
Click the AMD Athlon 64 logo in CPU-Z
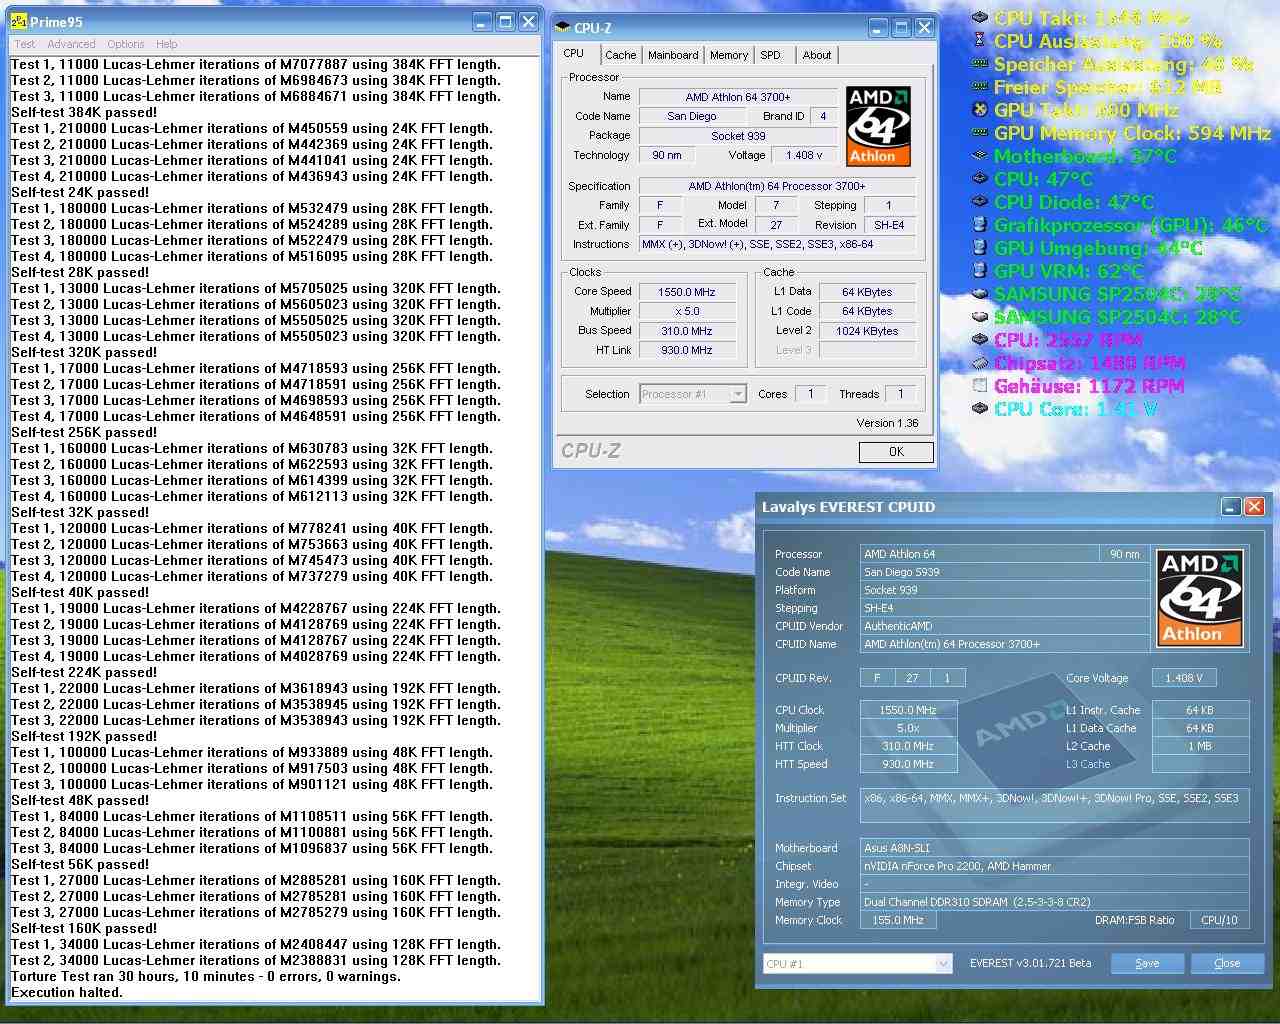(x=878, y=126)
